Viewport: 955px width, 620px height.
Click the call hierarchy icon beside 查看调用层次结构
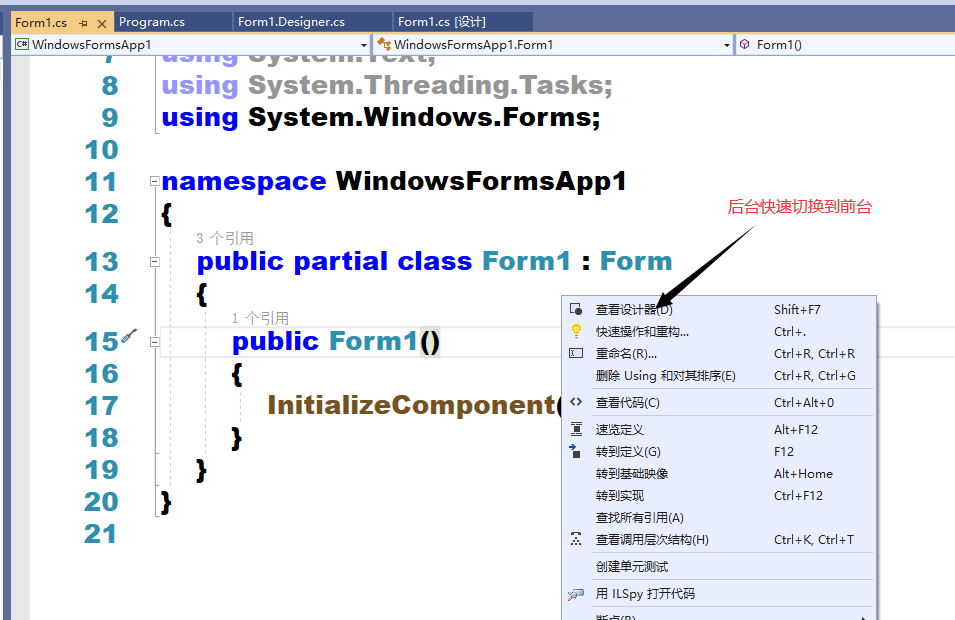click(x=576, y=539)
